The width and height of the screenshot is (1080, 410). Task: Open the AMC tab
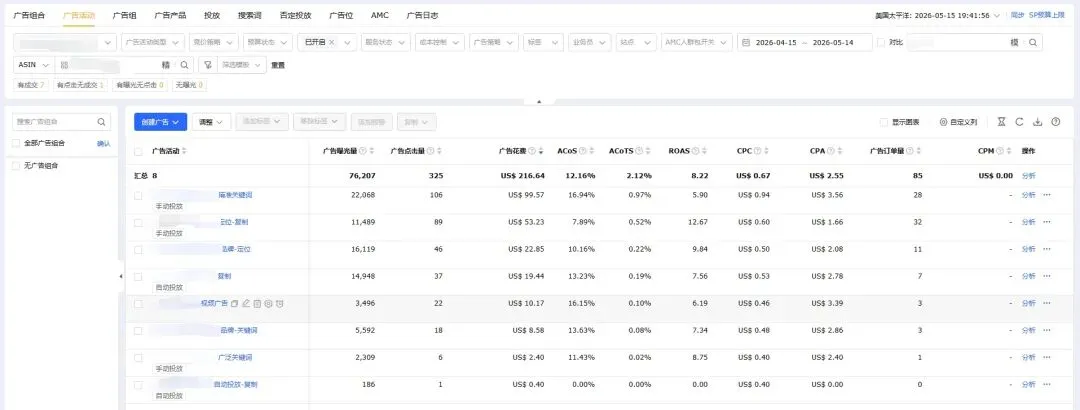[x=380, y=15]
